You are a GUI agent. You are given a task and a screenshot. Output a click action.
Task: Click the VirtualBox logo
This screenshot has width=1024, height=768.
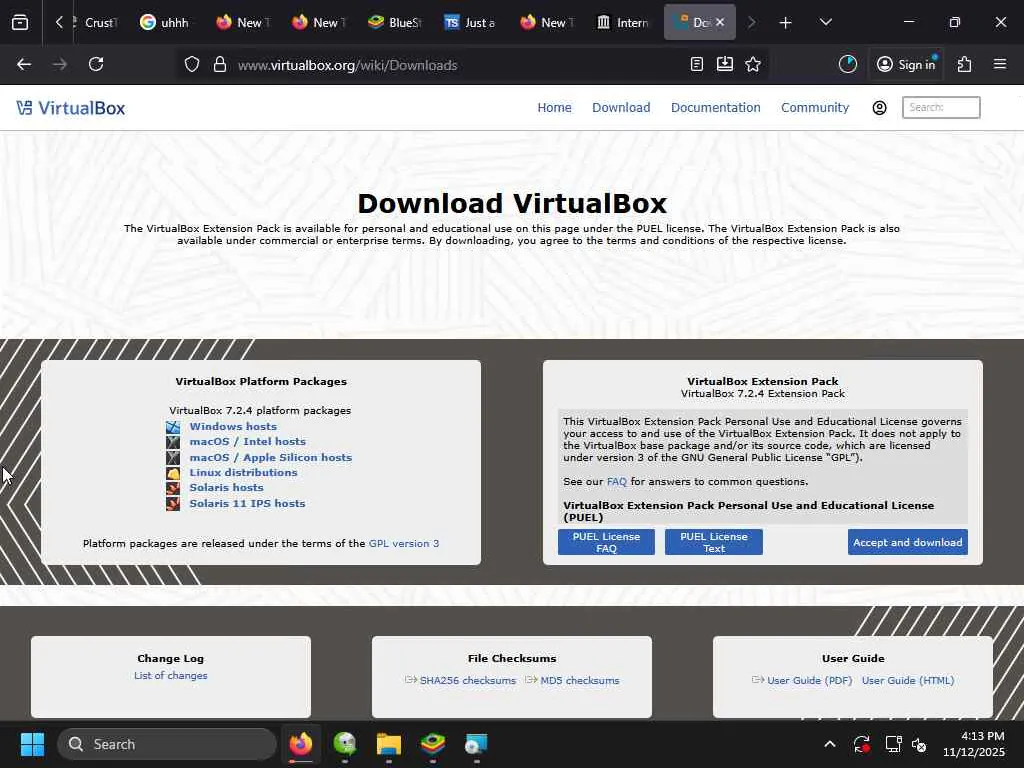click(x=71, y=108)
